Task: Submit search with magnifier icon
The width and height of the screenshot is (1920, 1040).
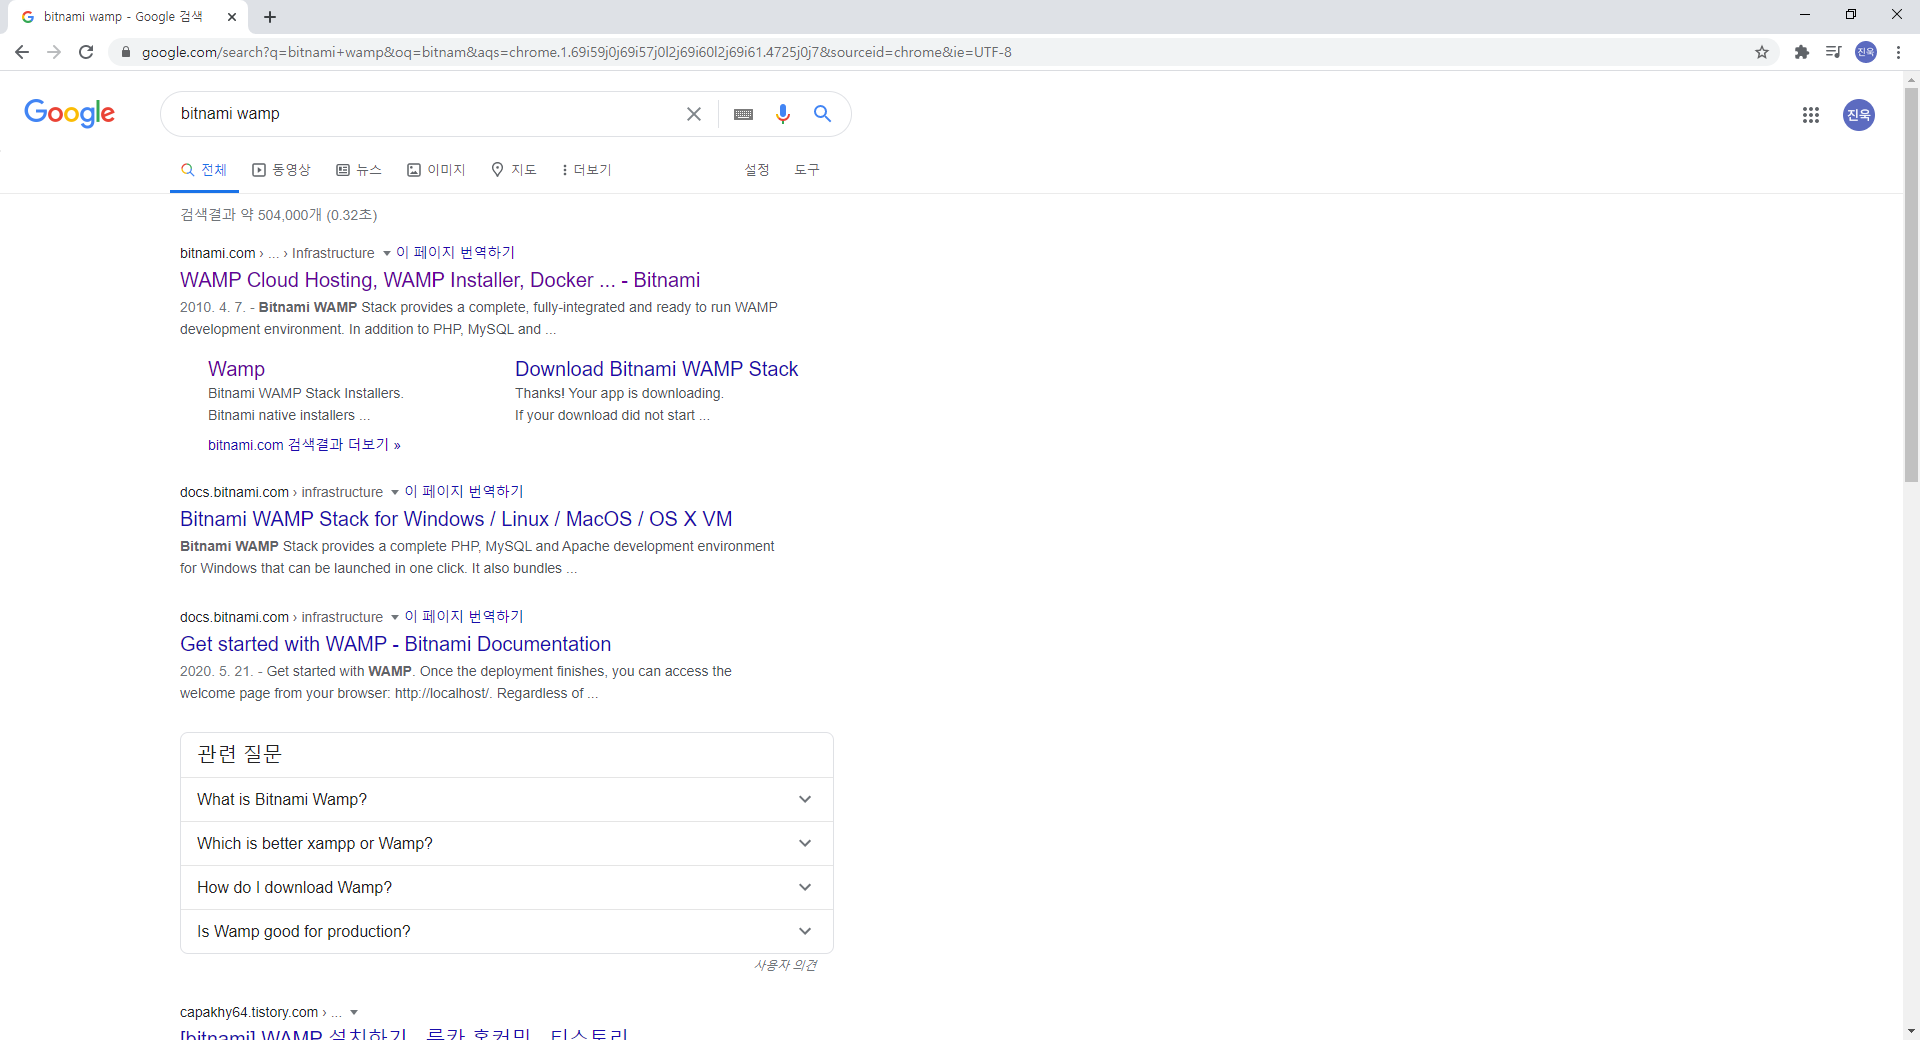Action: coord(822,114)
